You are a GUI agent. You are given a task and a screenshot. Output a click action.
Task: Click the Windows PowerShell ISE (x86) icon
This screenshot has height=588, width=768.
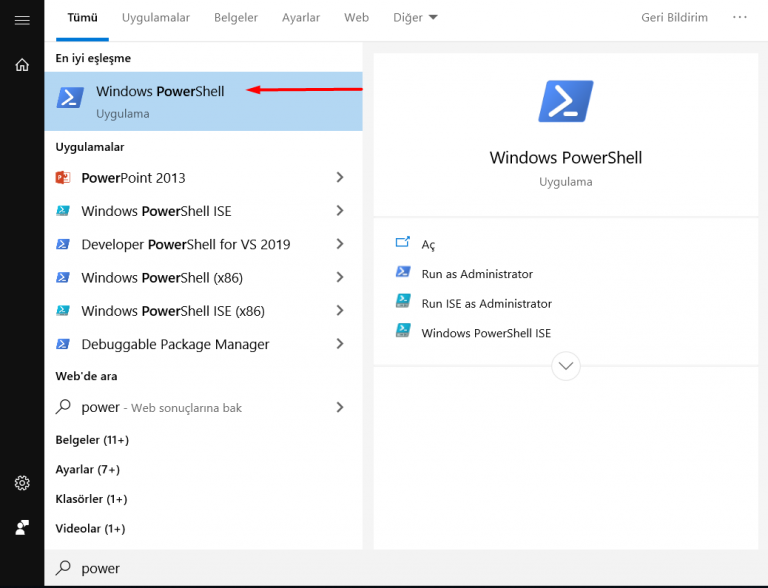[63, 311]
